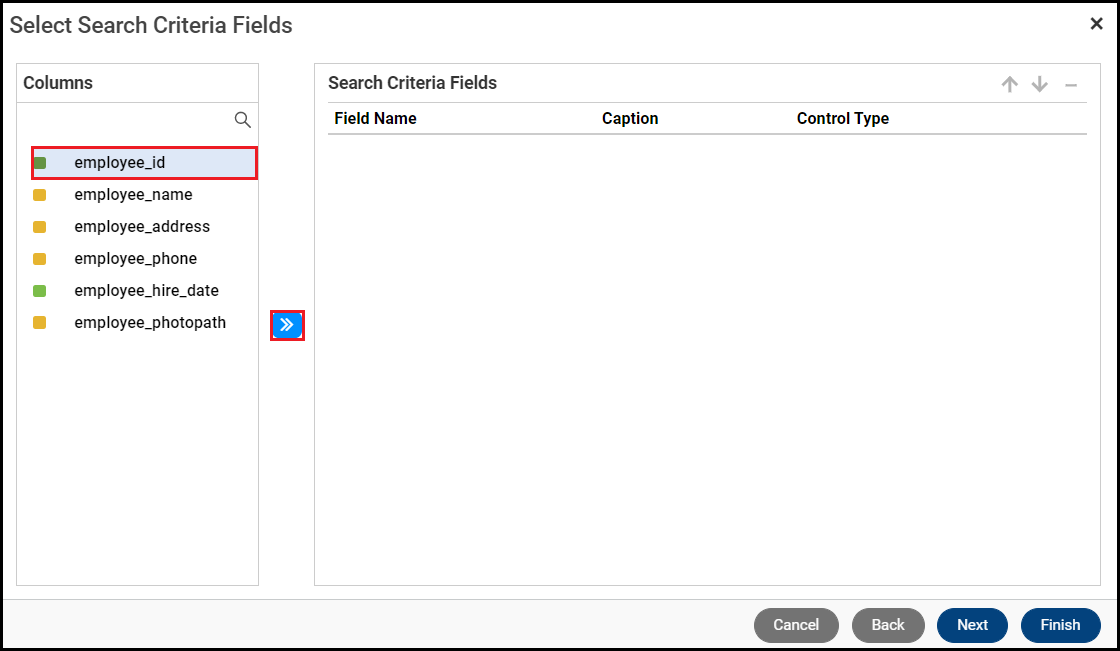Click the search magnifier in Columns panel
This screenshot has height=651, width=1120.
point(242,120)
